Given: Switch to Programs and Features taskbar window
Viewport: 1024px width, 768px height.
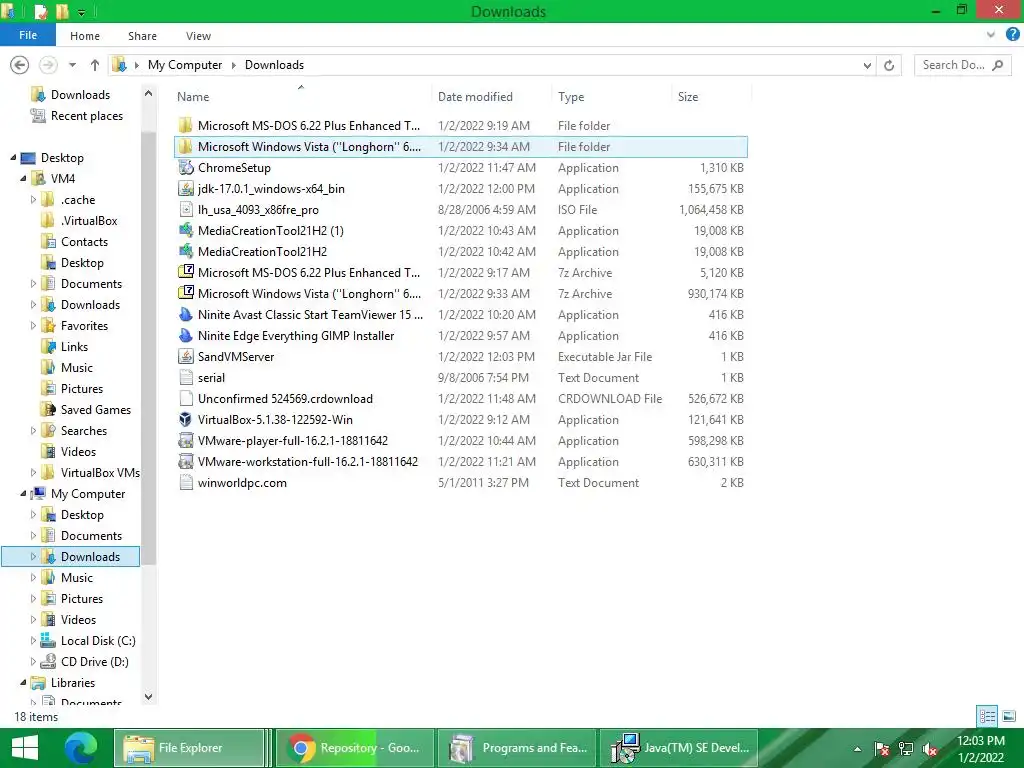Looking at the screenshot, I should [519, 748].
